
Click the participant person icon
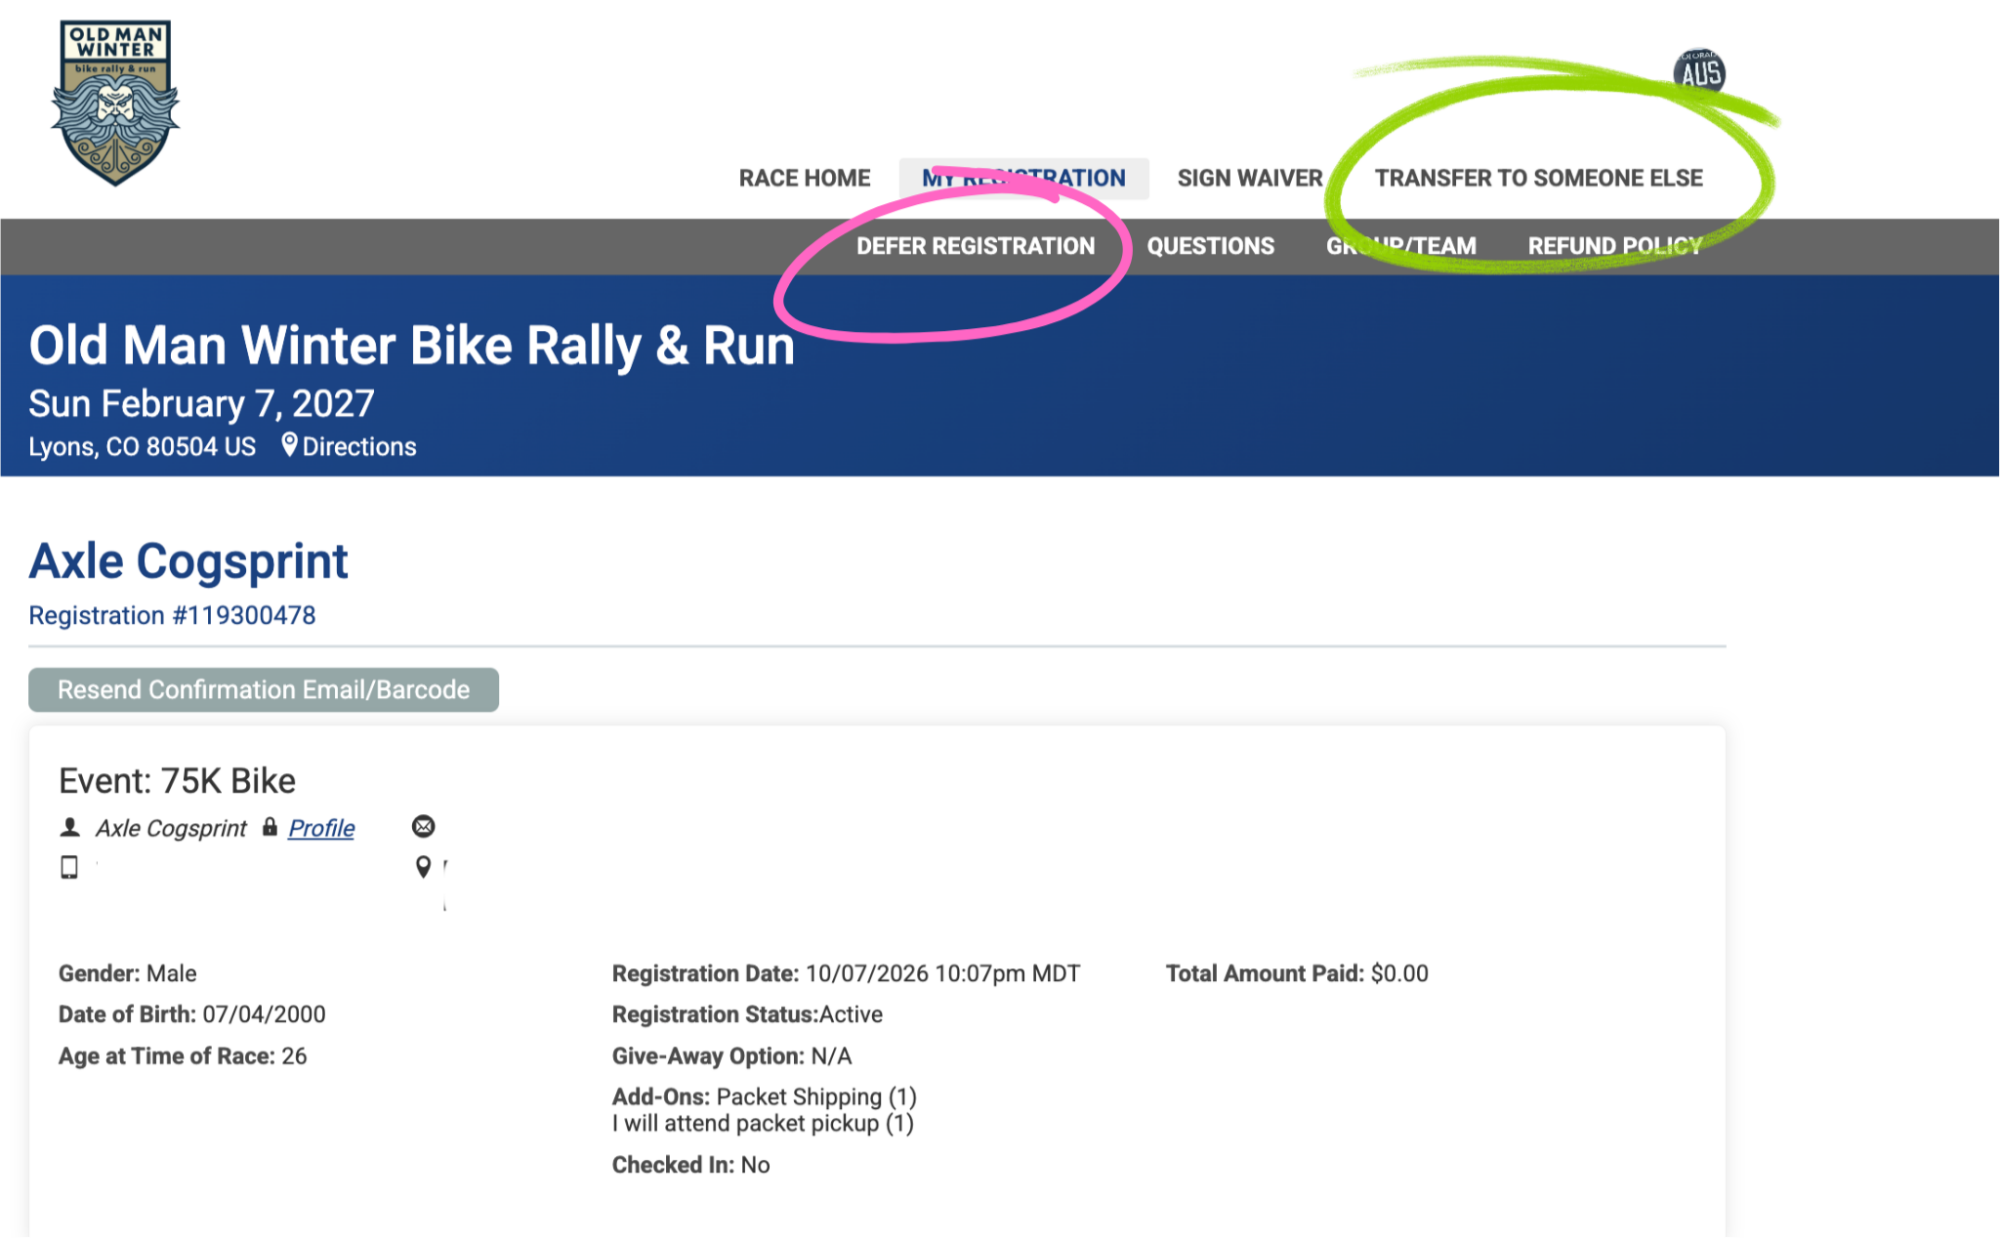(70, 828)
